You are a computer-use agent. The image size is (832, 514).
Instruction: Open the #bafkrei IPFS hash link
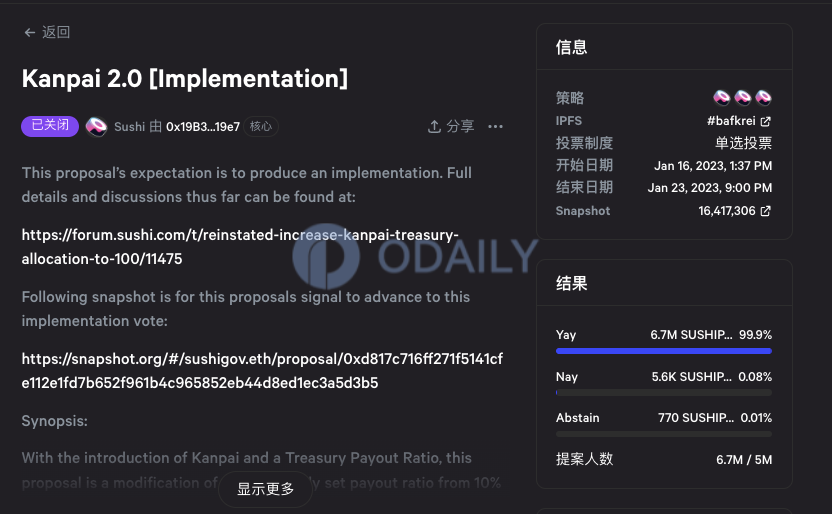tap(731, 121)
